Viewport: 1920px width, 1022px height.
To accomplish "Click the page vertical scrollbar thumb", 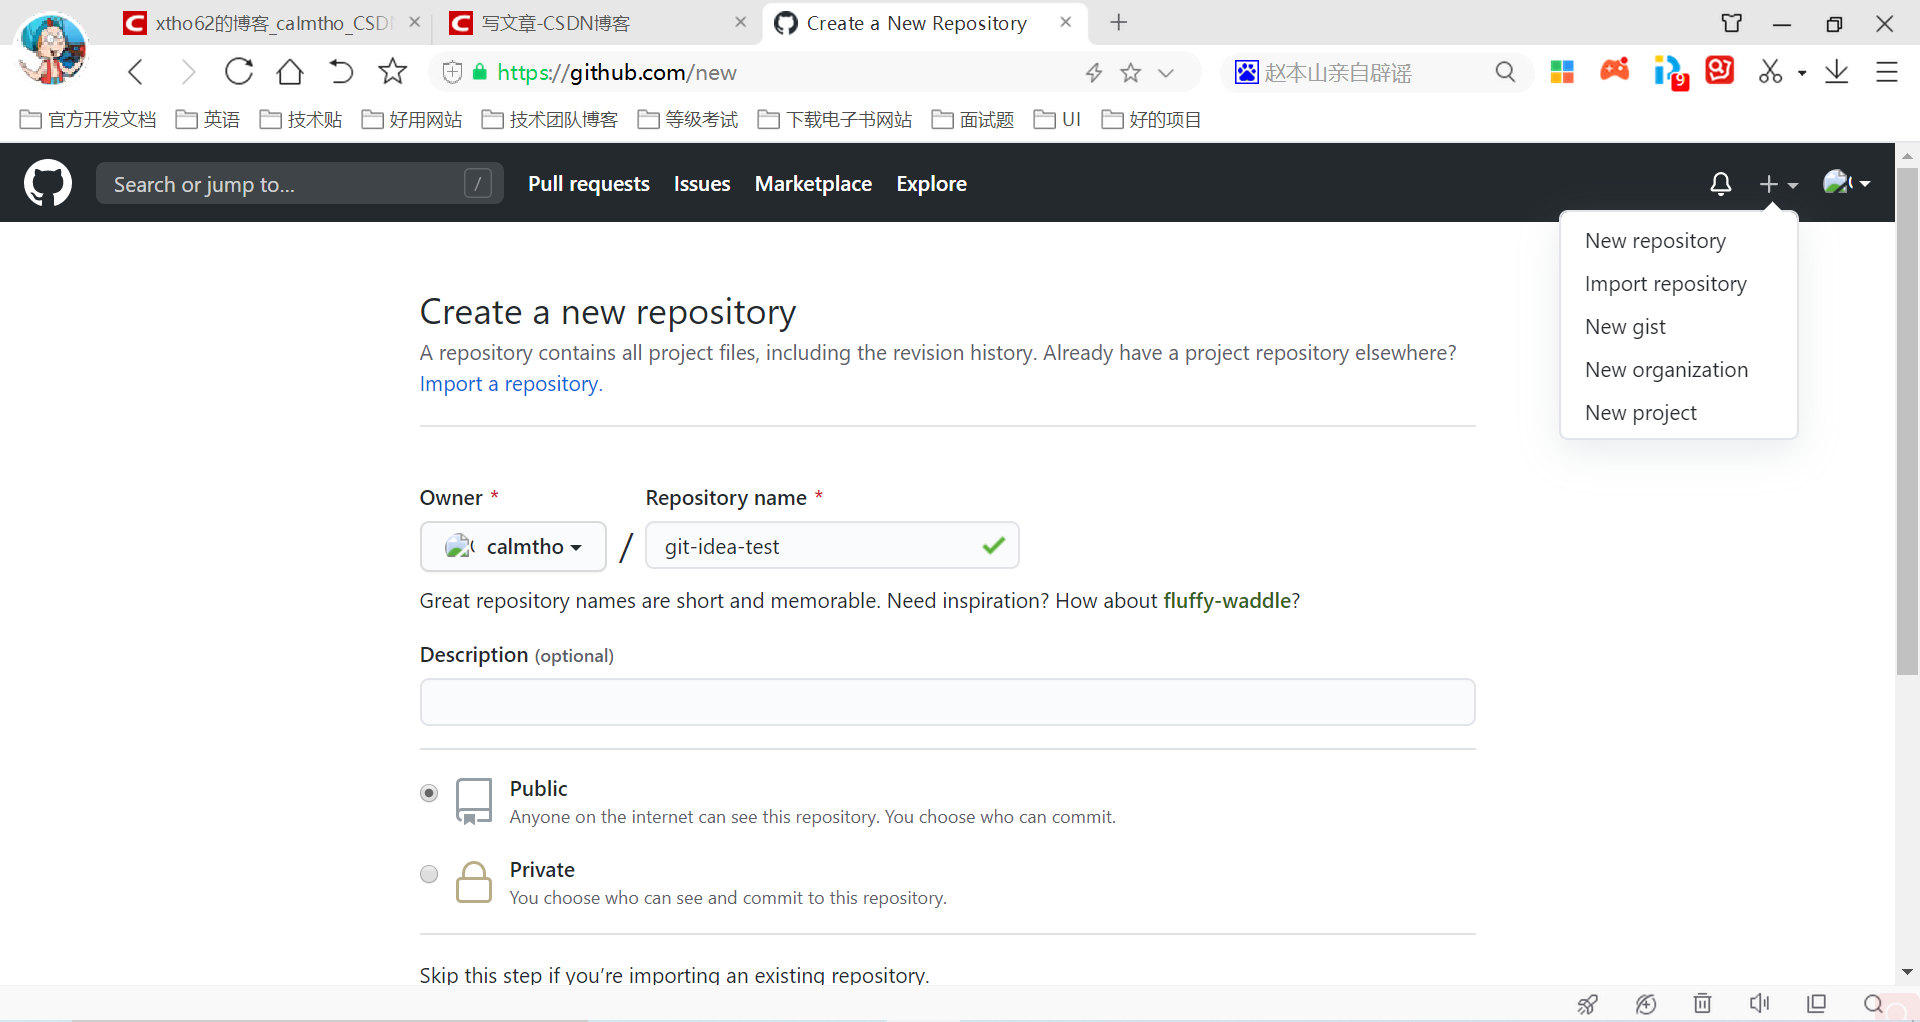I will pos(1907,420).
